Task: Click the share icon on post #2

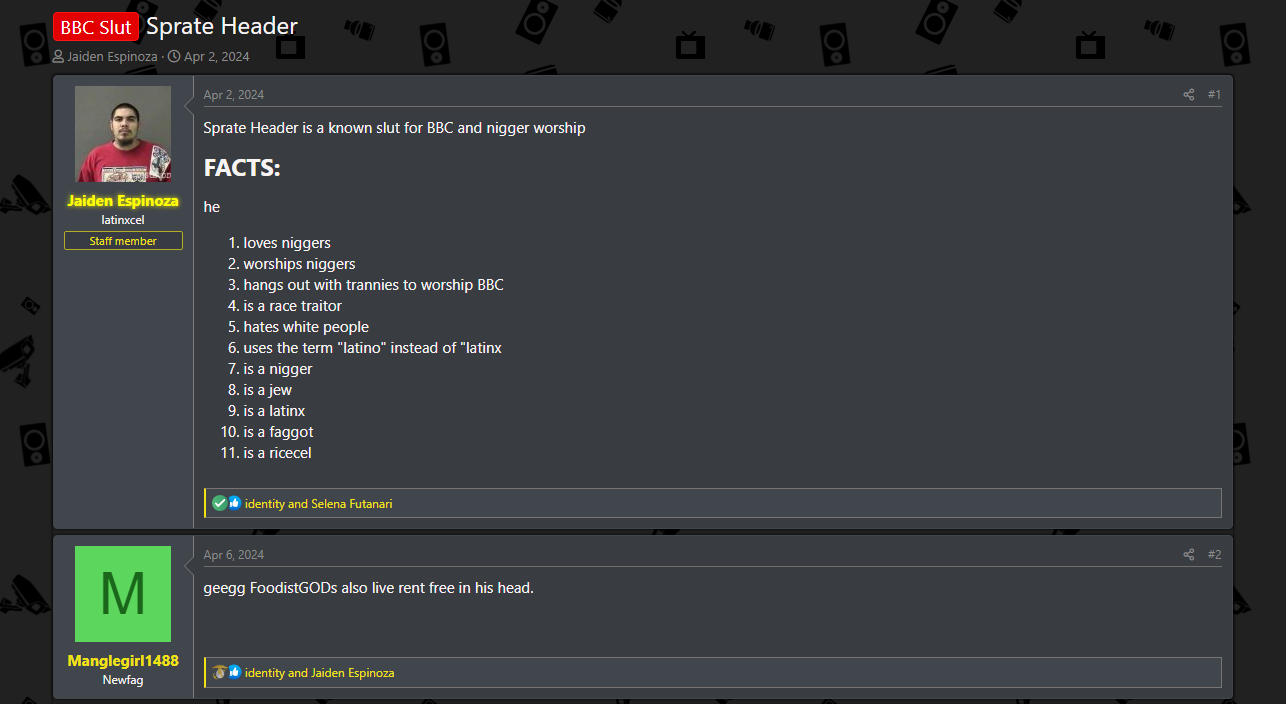Action: (x=1189, y=555)
